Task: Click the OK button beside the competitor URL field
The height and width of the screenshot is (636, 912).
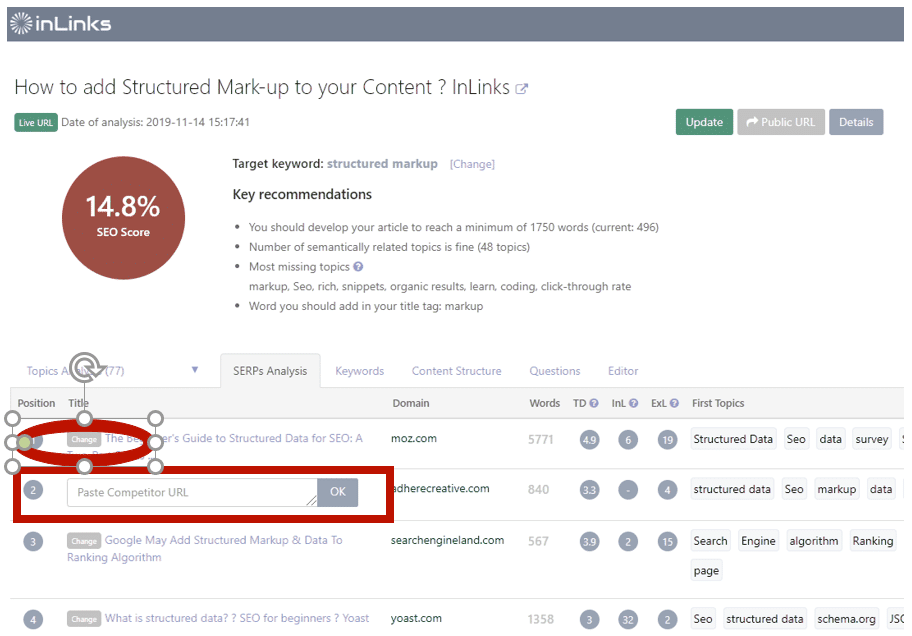Action: point(338,492)
